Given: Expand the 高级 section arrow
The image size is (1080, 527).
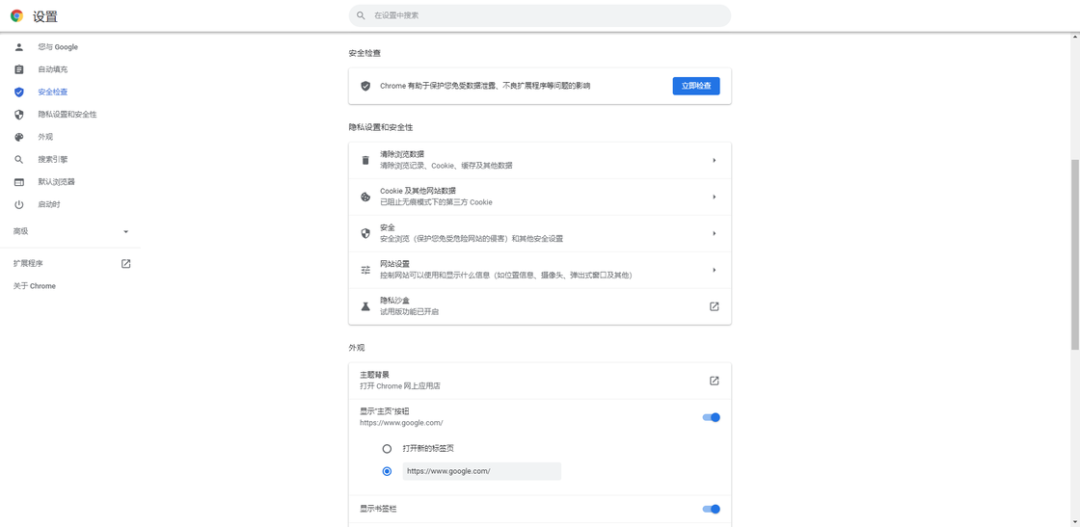Looking at the screenshot, I should click(x=125, y=231).
